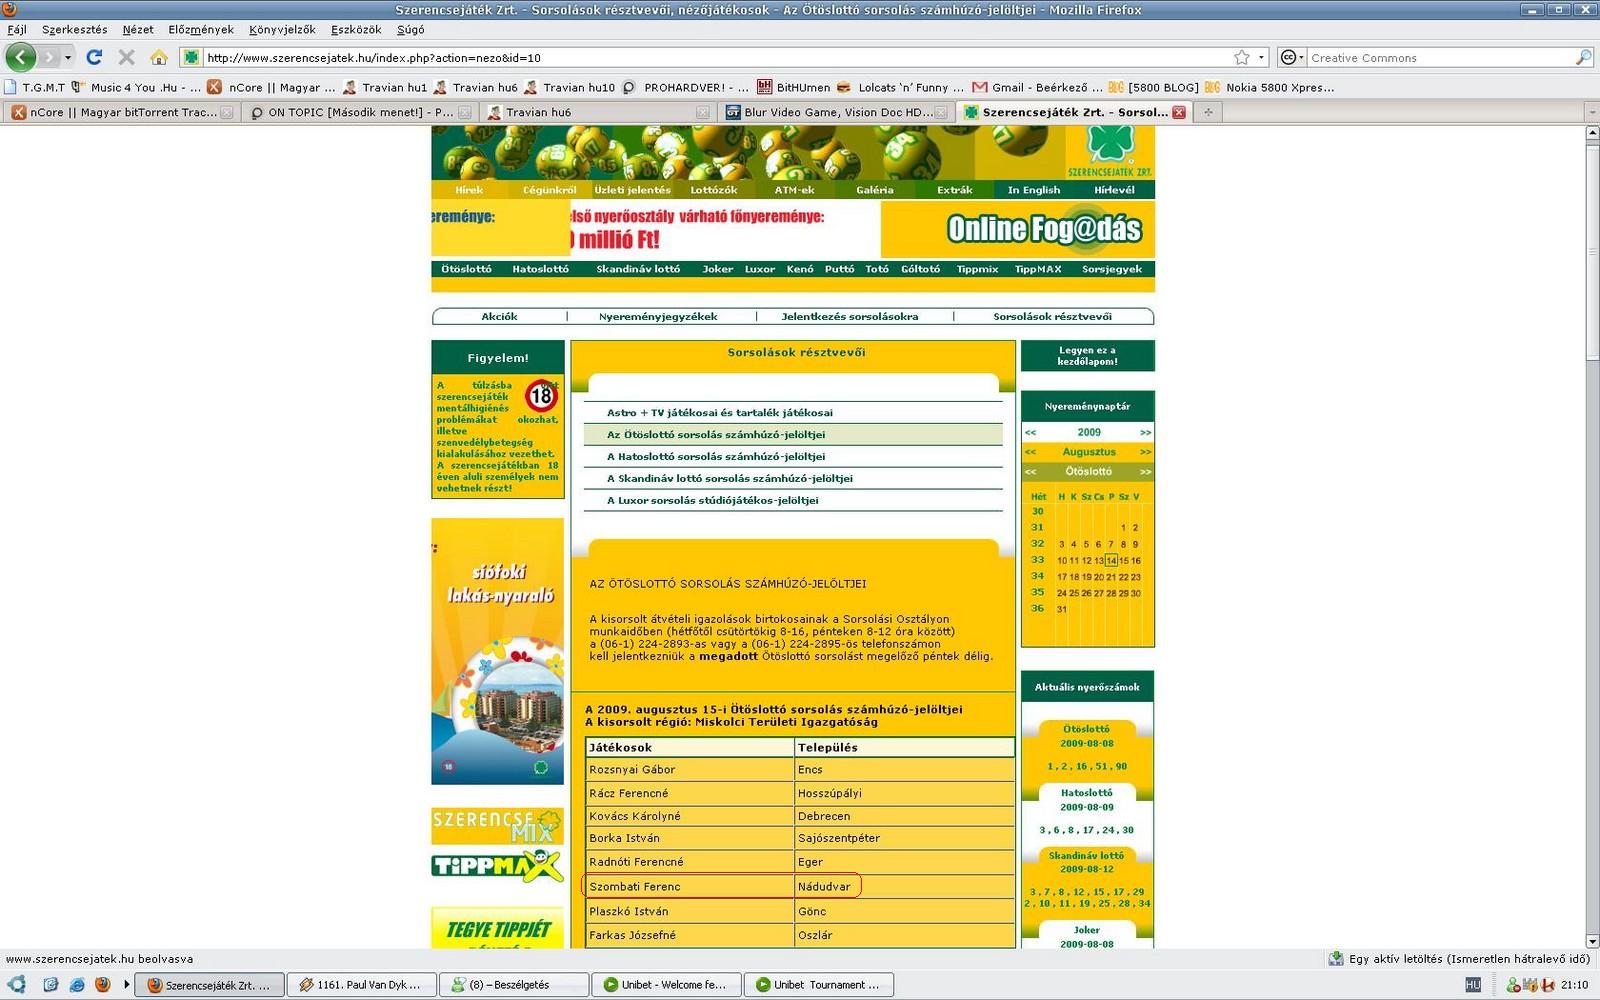Click the download status icon in the status bar
1600x1000 pixels.
click(1335, 958)
